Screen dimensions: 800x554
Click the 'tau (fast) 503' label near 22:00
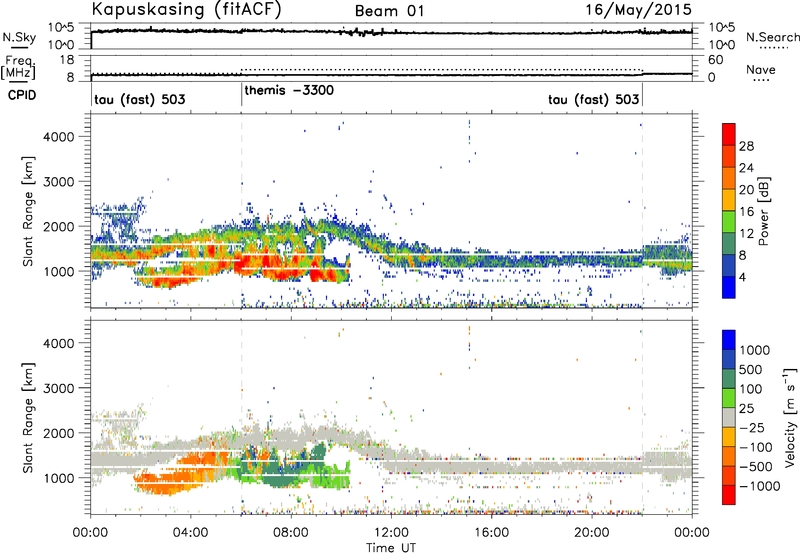pos(593,99)
